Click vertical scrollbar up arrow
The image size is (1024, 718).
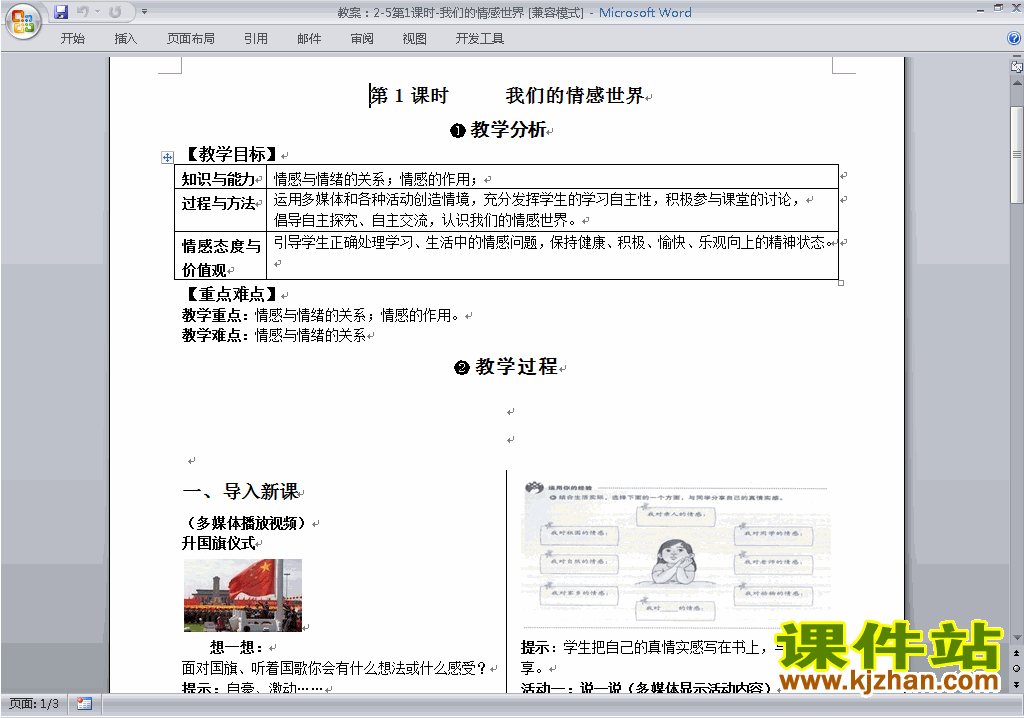[1017, 84]
